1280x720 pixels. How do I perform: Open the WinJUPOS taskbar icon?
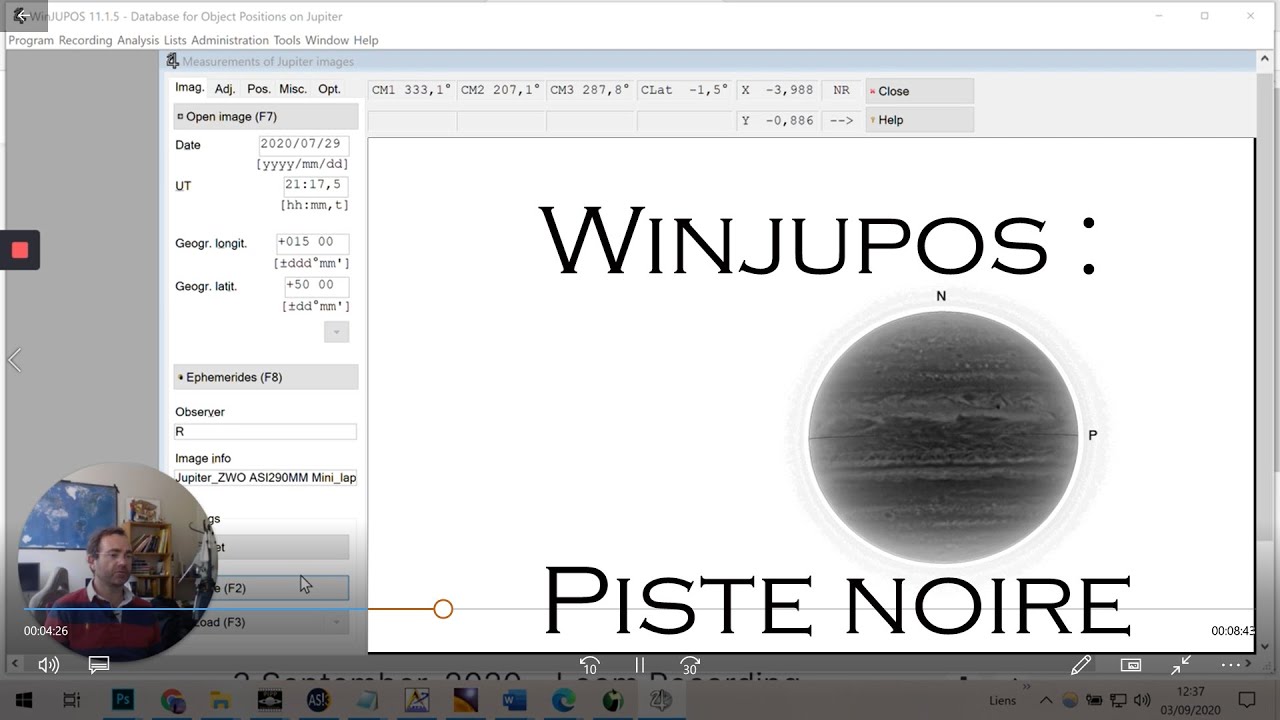pyautogui.click(x=661, y=700)
